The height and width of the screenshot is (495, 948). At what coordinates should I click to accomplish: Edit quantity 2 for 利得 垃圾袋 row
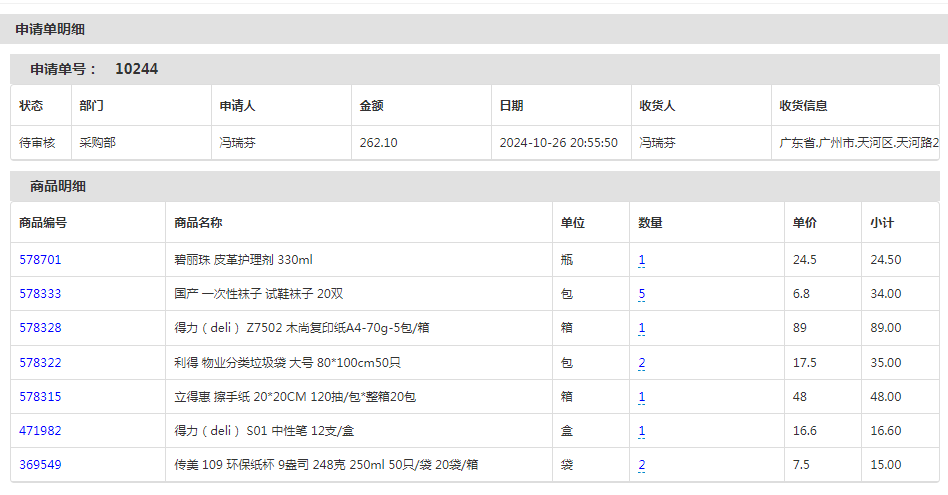[641, 363]
